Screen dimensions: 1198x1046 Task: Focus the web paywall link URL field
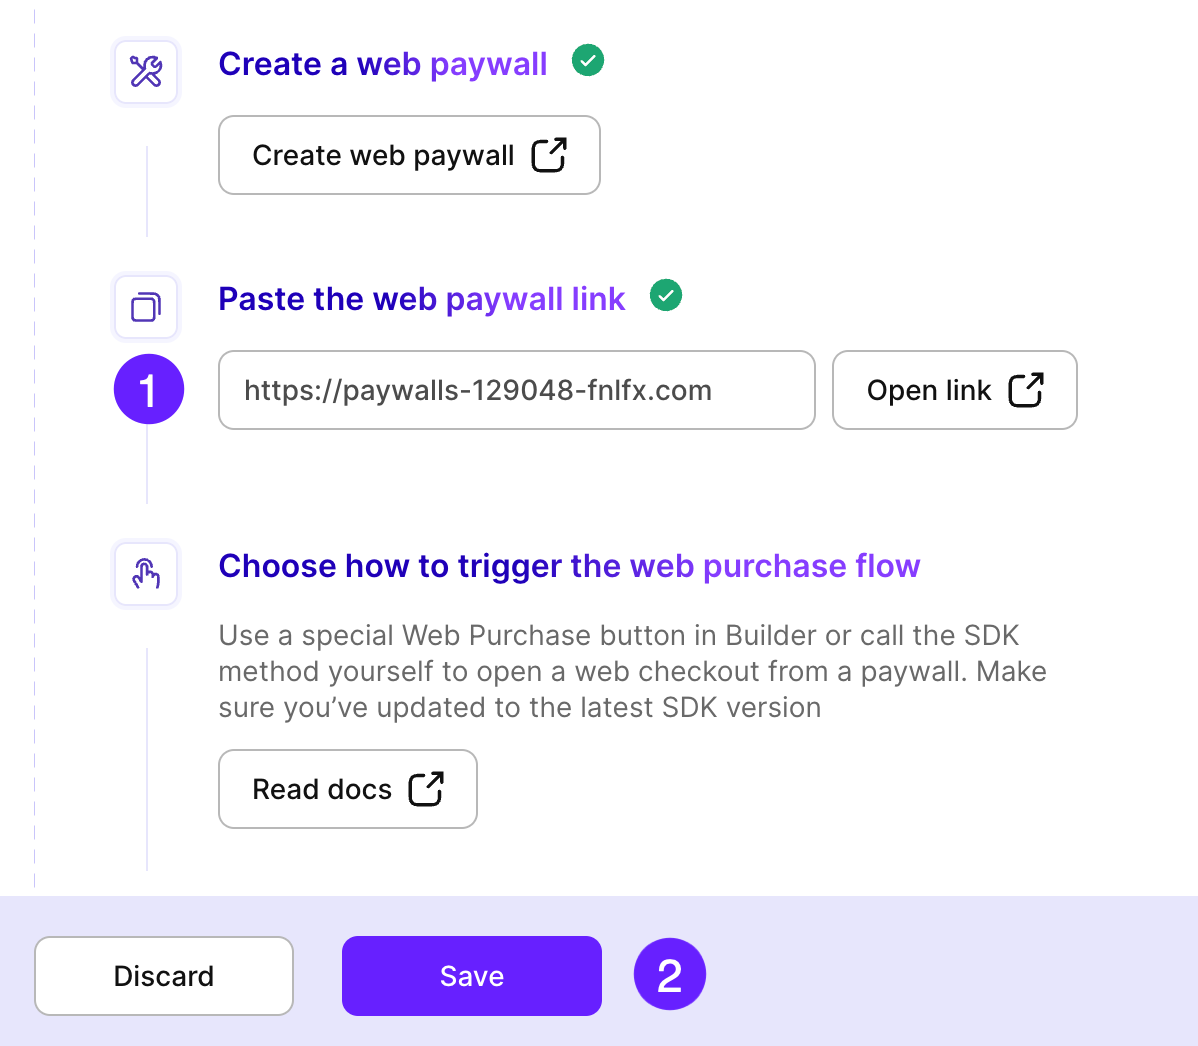pyautogui.click(x=516, y=390)
